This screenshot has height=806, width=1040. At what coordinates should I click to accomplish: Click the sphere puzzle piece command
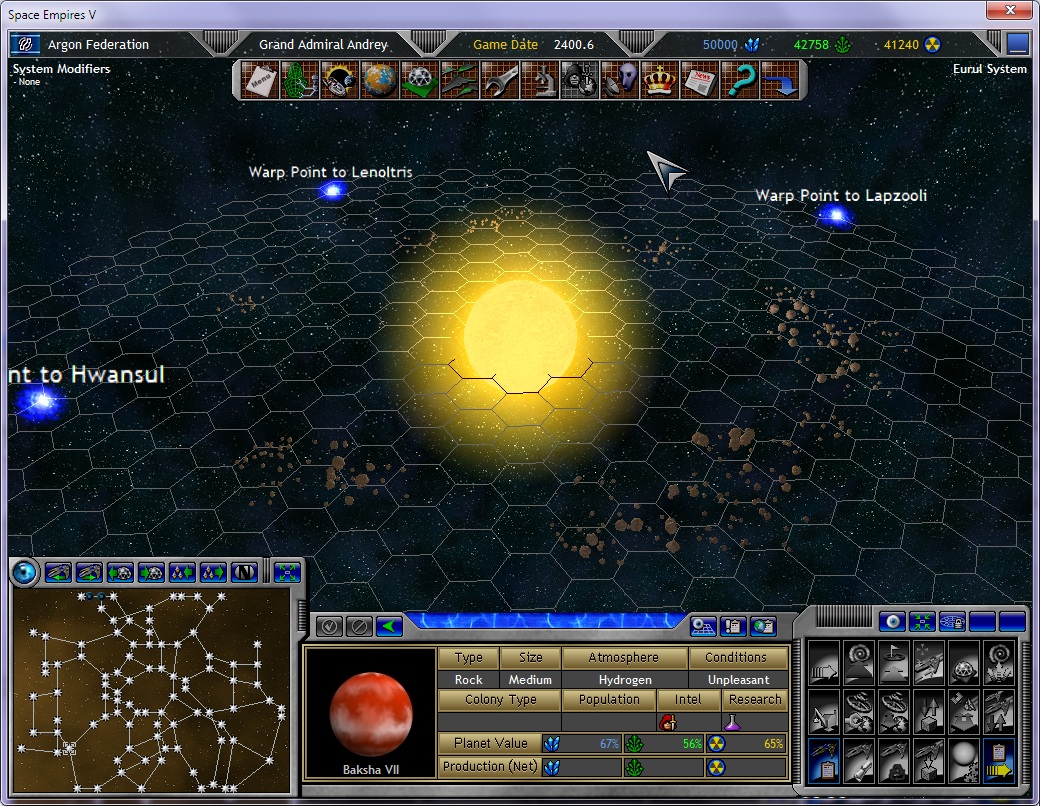[x=964, y=761]
